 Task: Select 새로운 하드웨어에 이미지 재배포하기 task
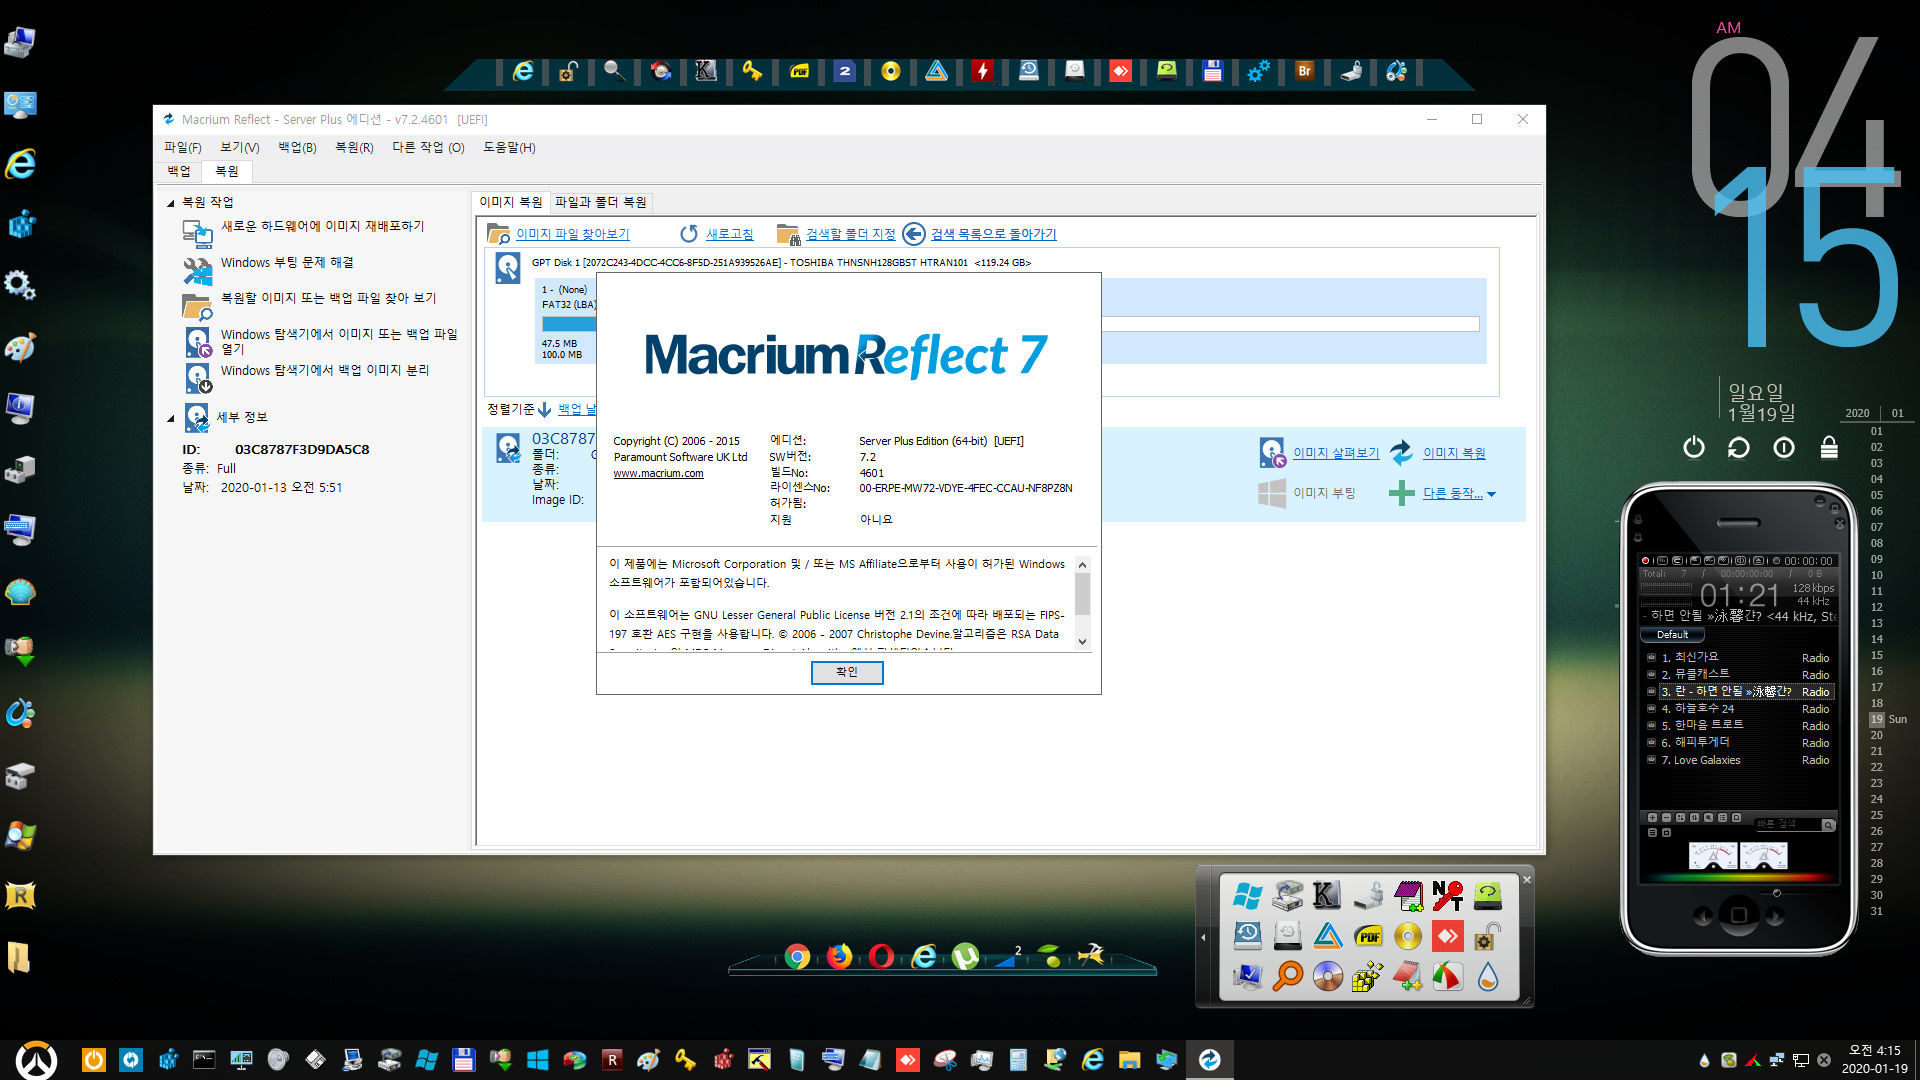tap(322, 226)
